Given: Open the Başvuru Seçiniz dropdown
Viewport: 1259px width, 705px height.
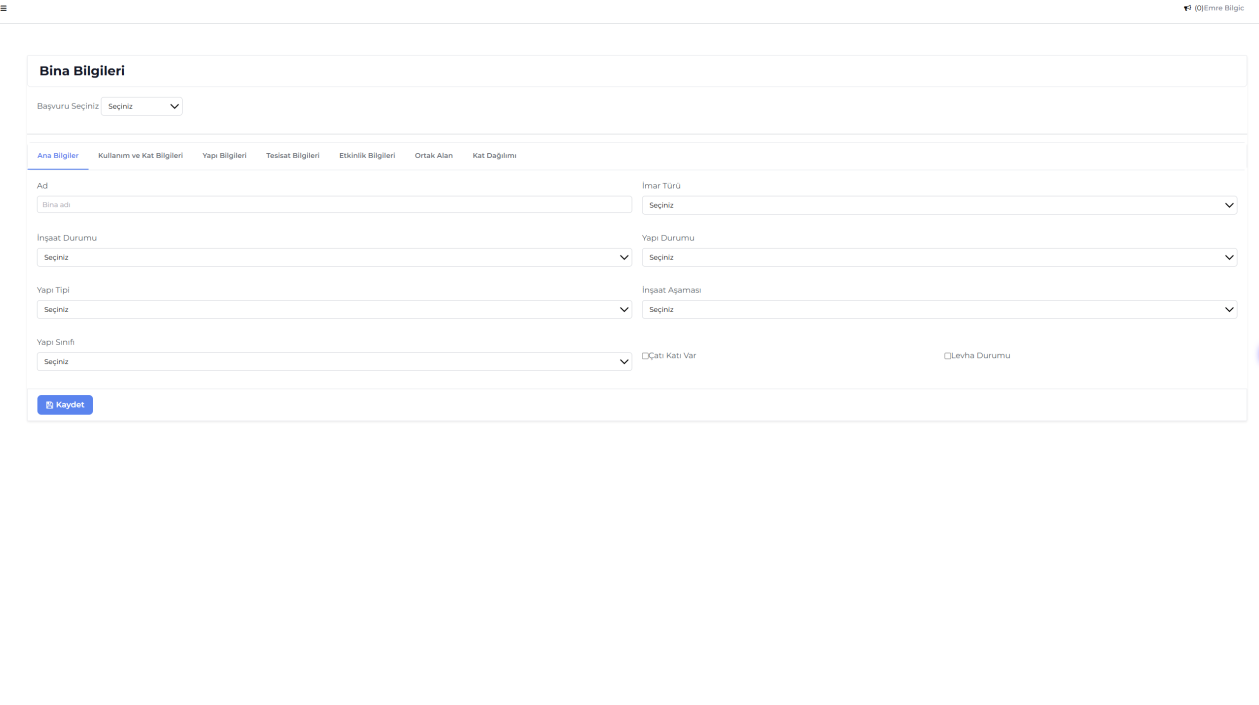Looking at the screenshot, I should (142, 106).
